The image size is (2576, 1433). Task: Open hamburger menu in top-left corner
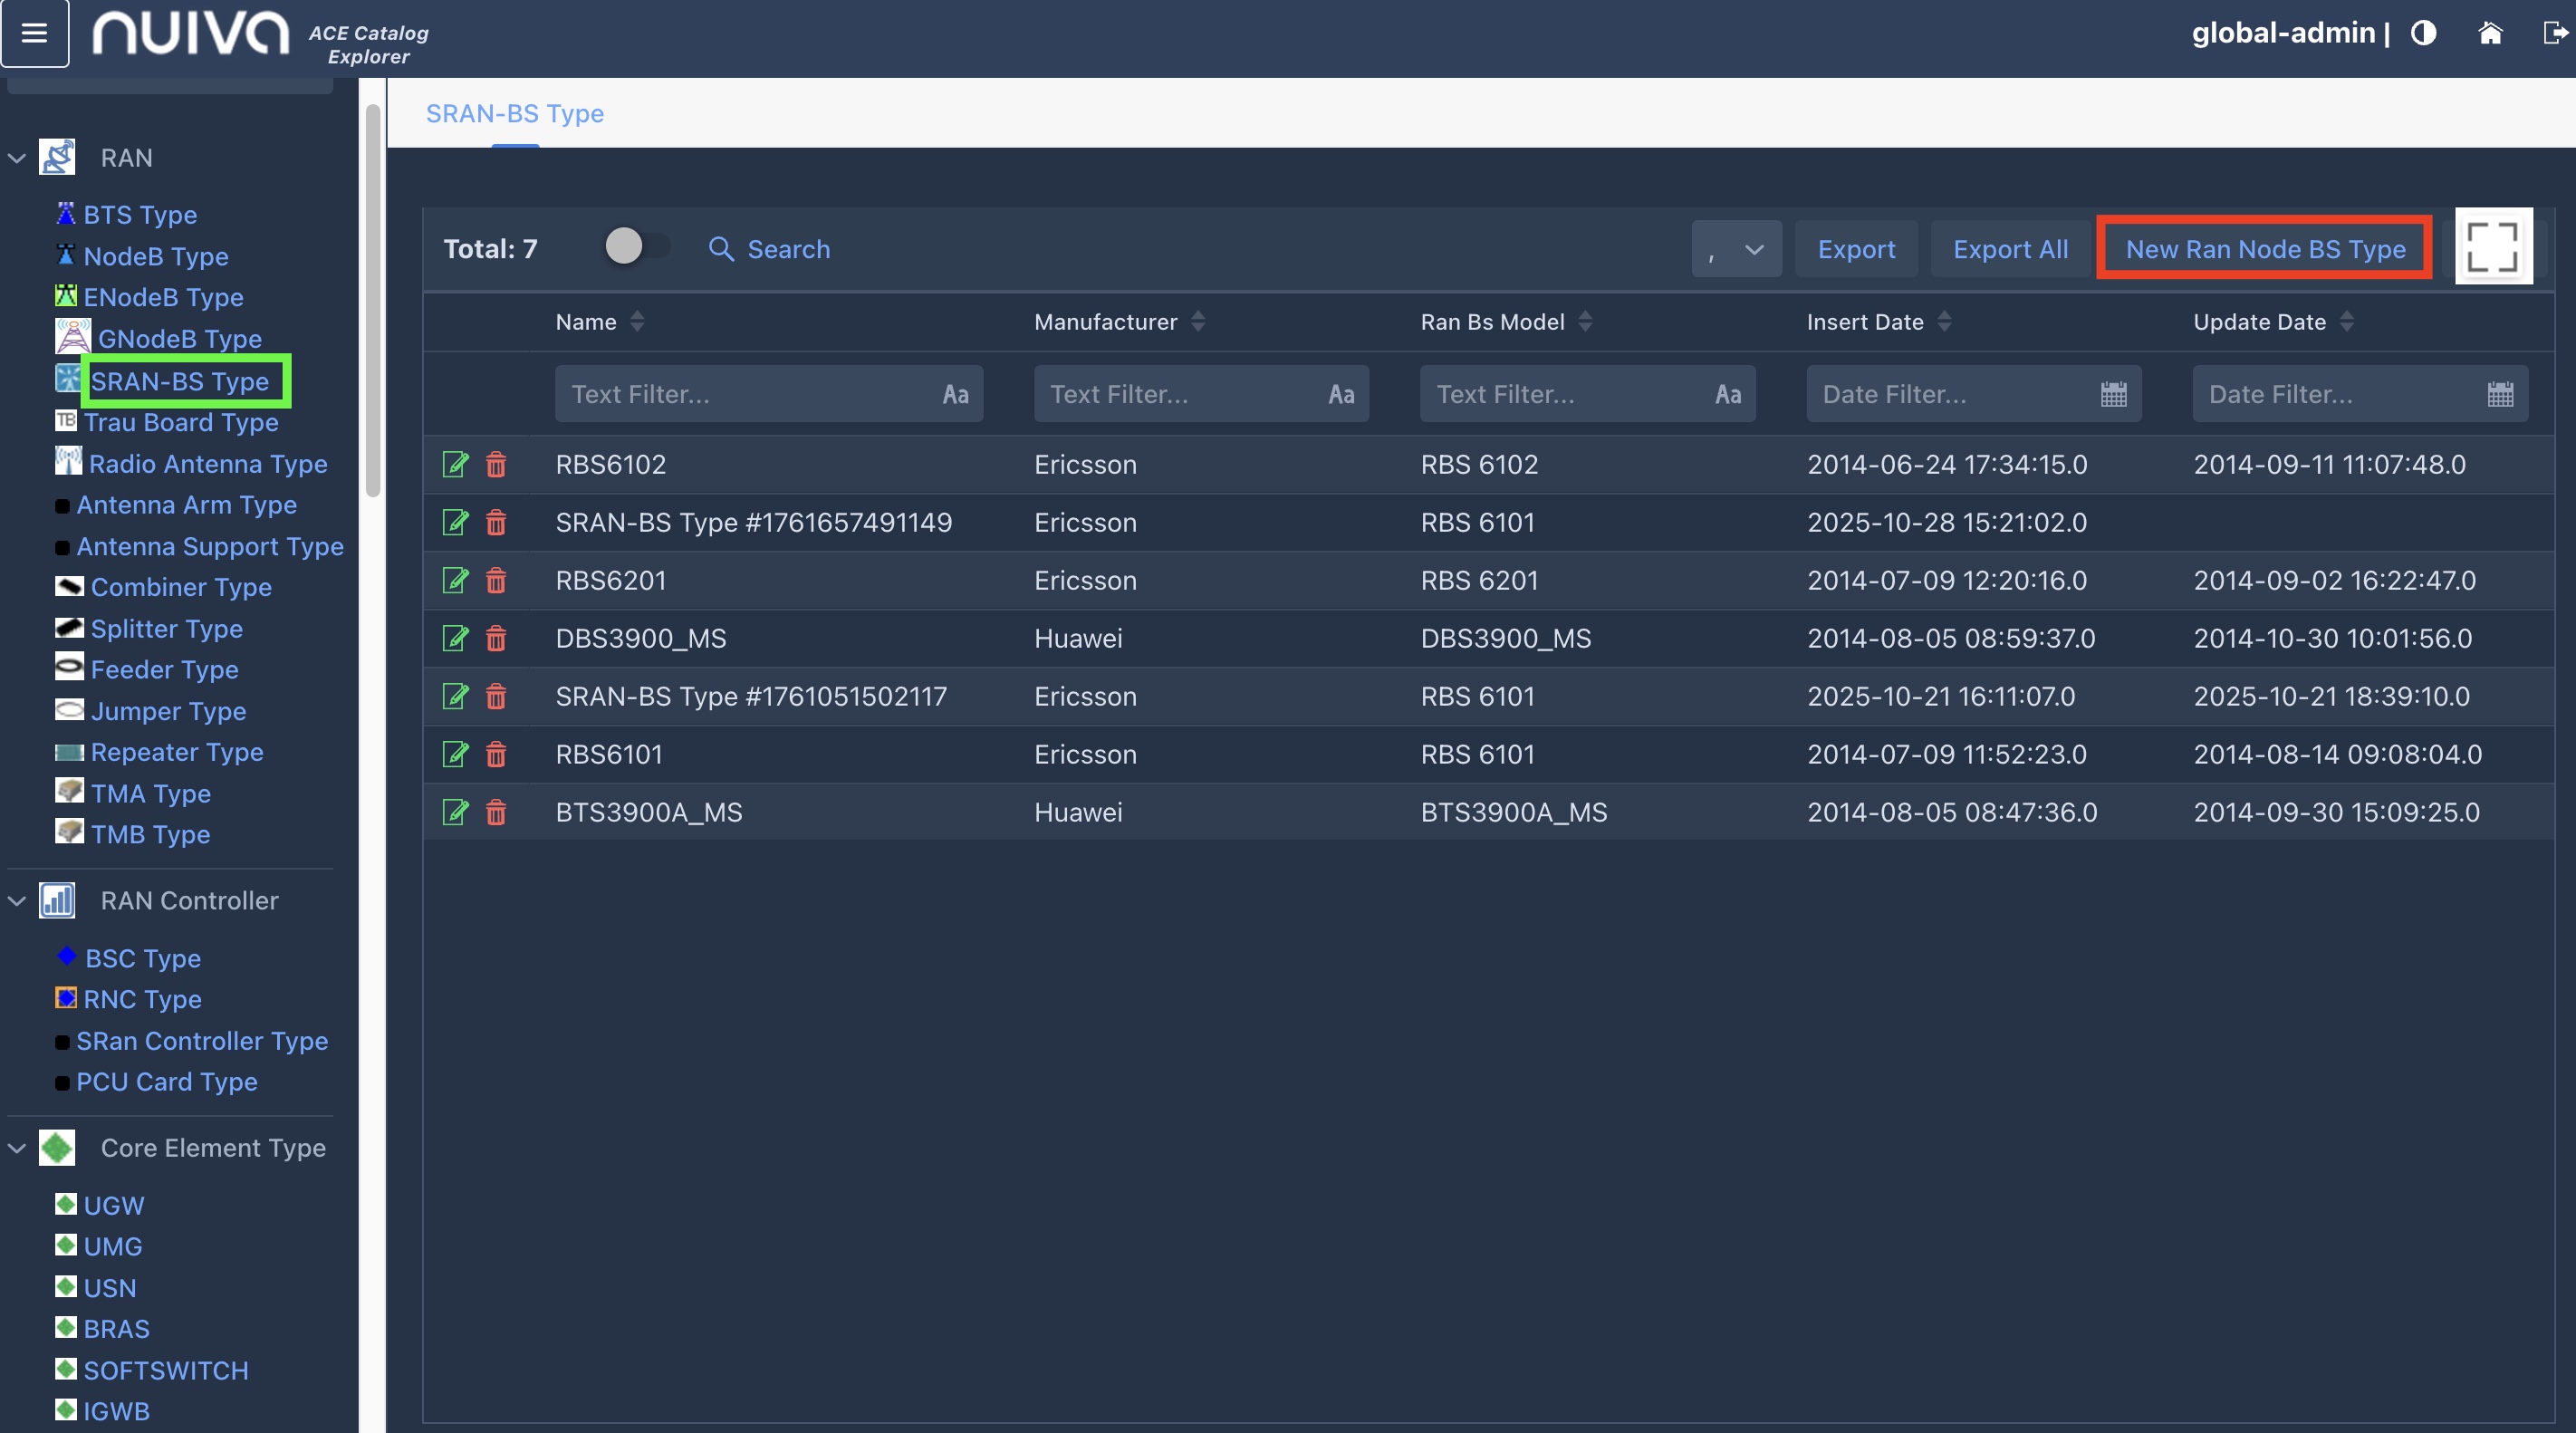(35, 33)
